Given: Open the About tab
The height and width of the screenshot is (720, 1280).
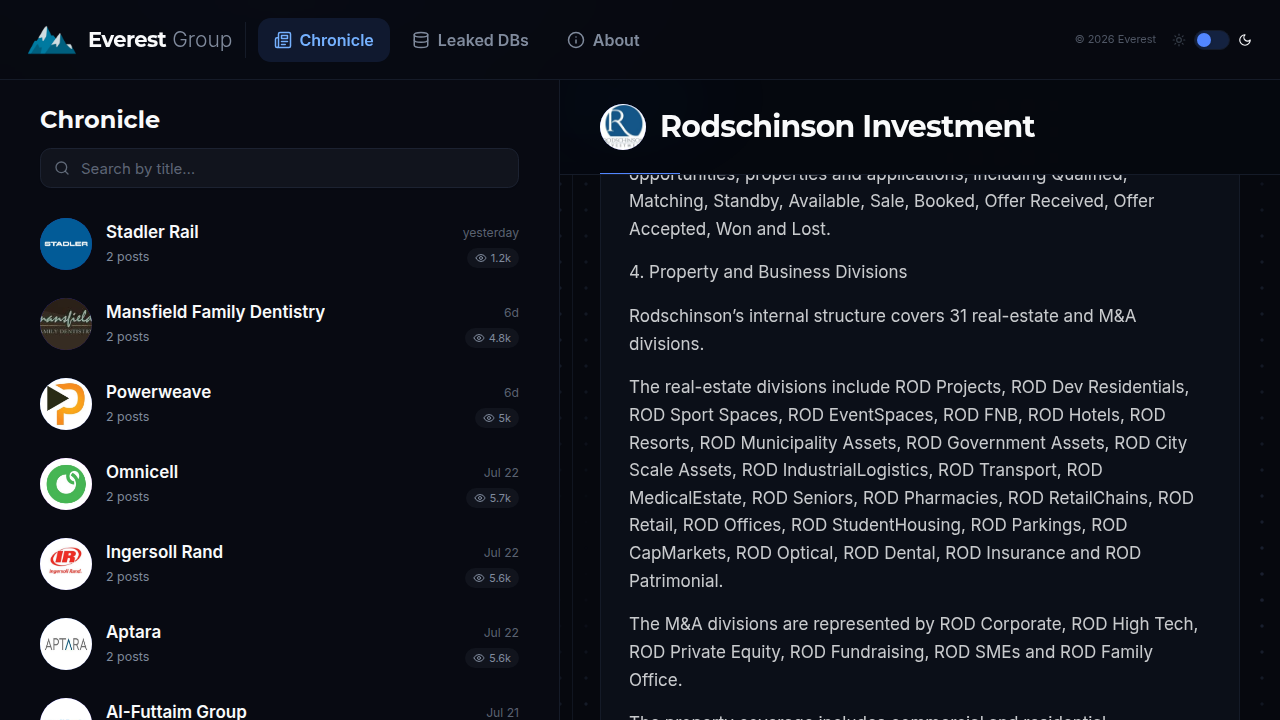Looking at the screenshot, I should [x=603, y=40].
